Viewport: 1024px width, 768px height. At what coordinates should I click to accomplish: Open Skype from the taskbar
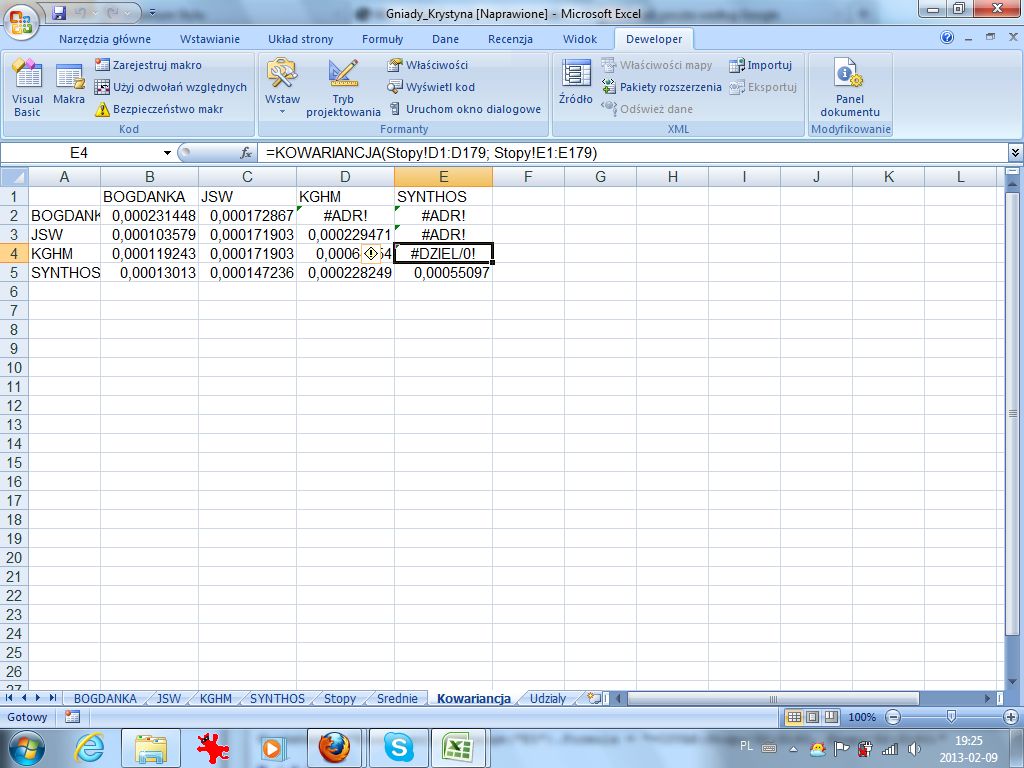pyautogui.click(x=398, y=746)
